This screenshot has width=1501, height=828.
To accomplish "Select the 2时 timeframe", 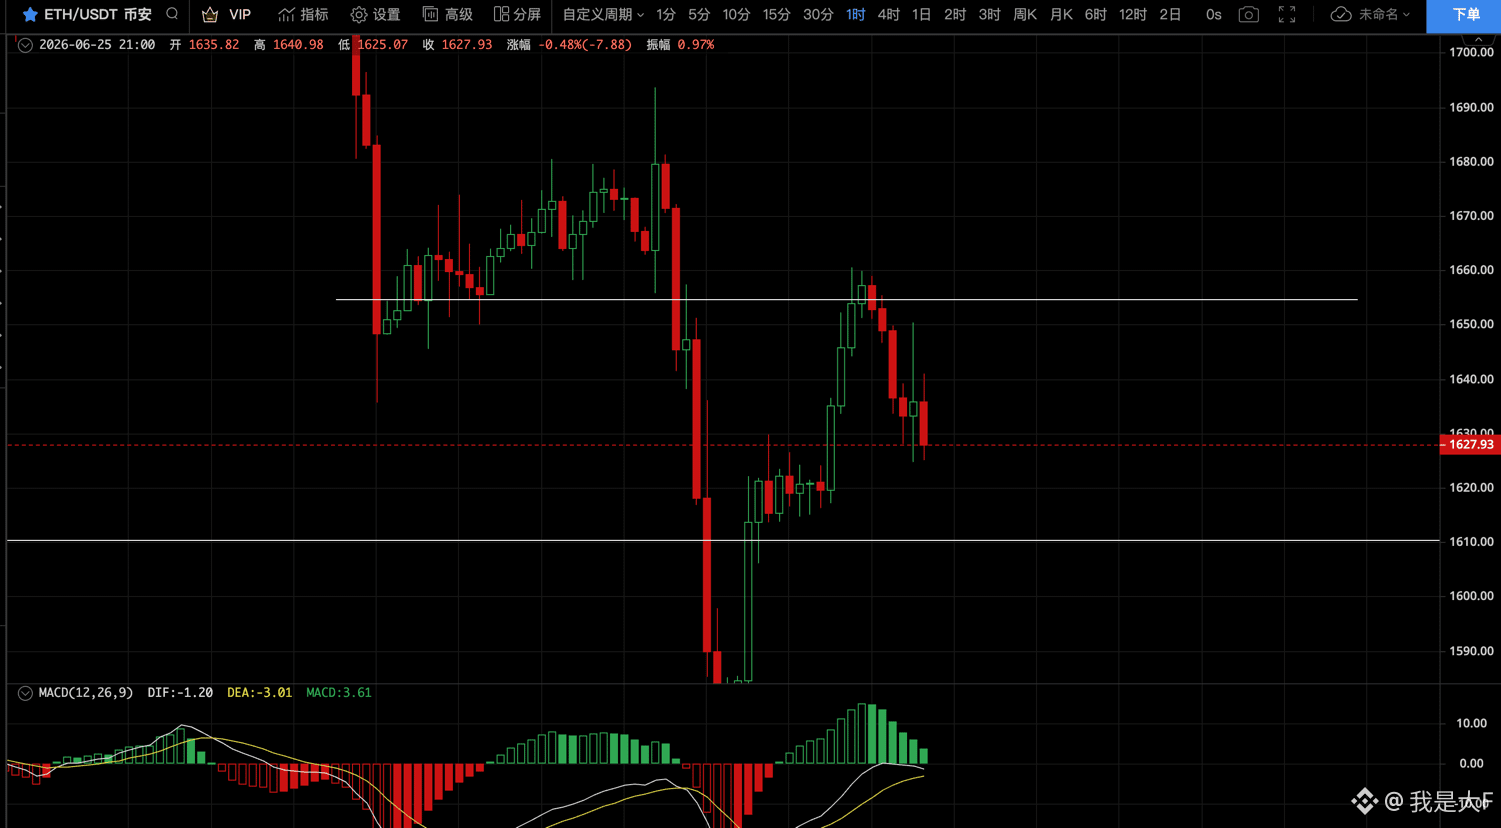I will [955, 15].
